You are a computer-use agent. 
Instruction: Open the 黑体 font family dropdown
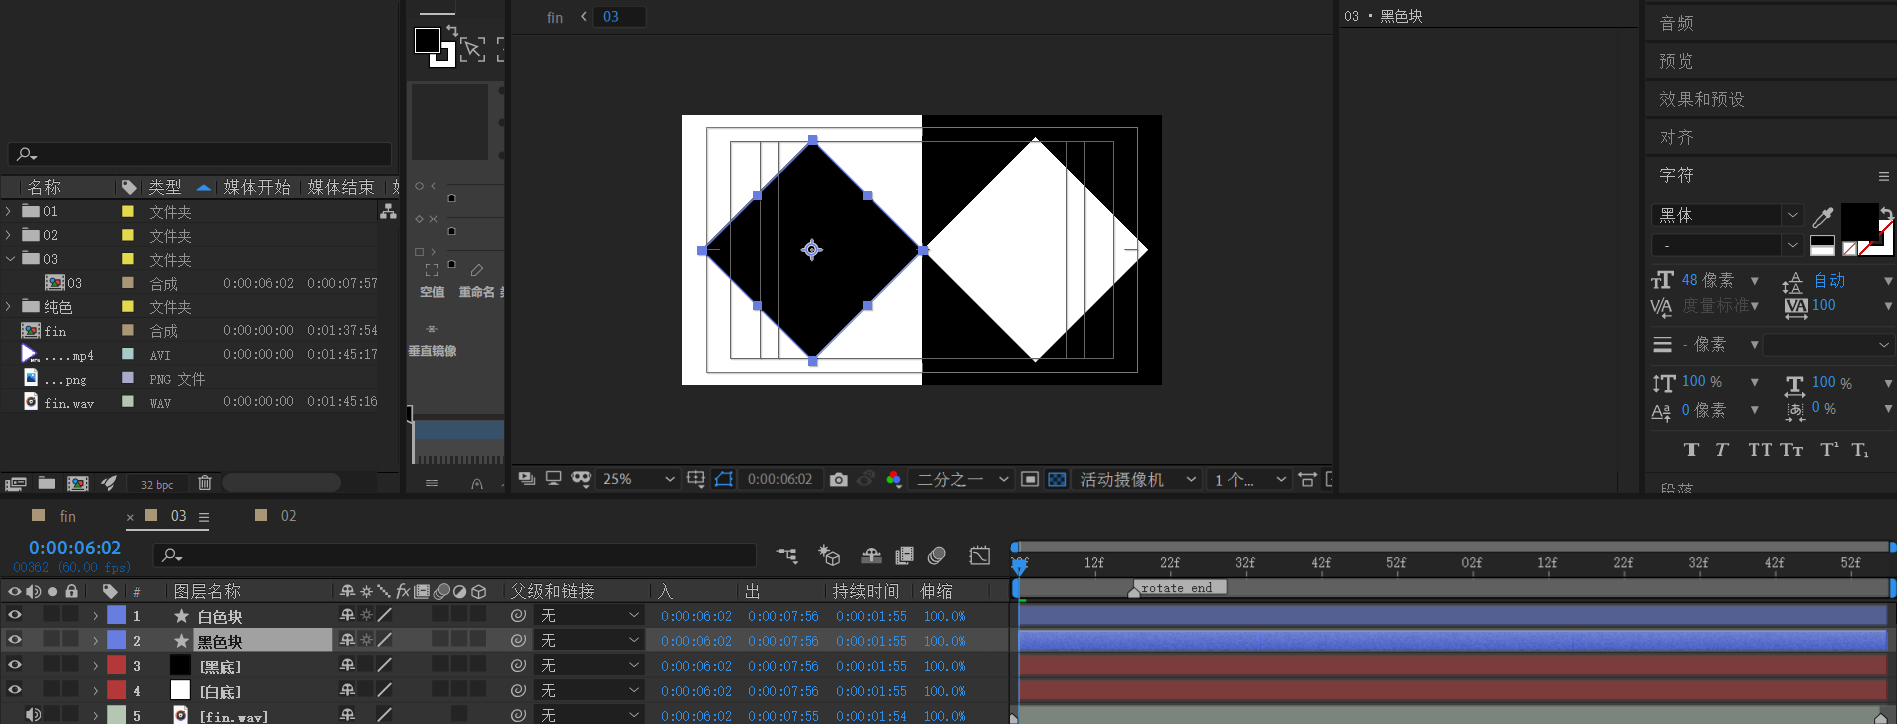(1727, 215)
